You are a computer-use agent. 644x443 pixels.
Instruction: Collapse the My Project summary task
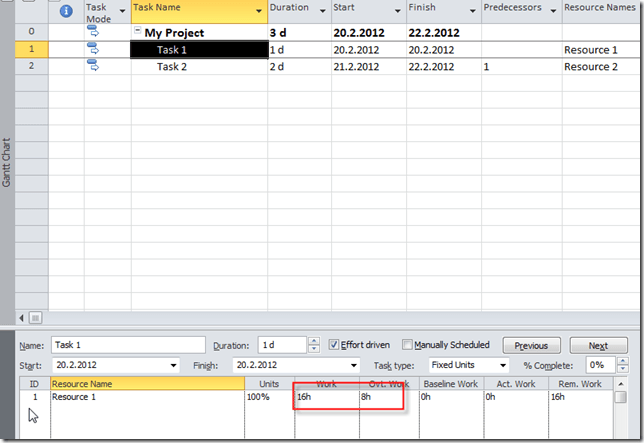[138, 32]
